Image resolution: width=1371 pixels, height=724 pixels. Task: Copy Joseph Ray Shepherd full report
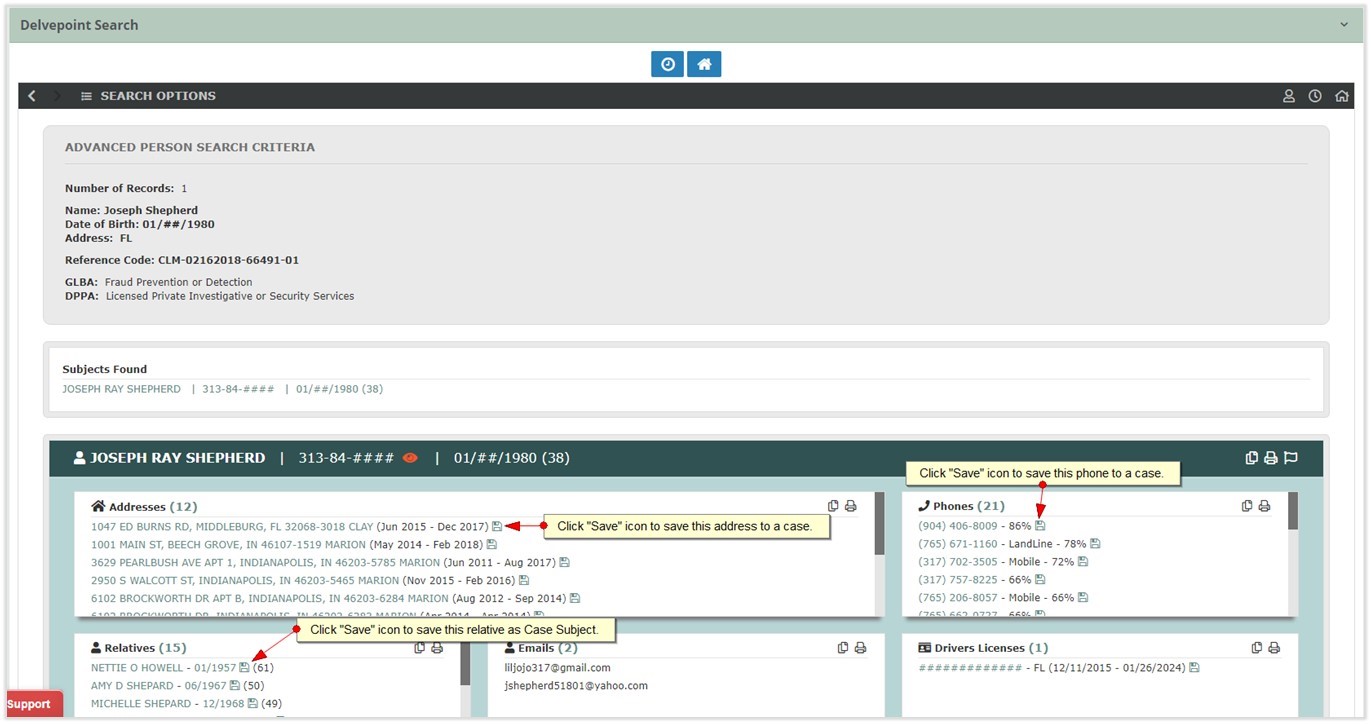[x=1252, y=458]
